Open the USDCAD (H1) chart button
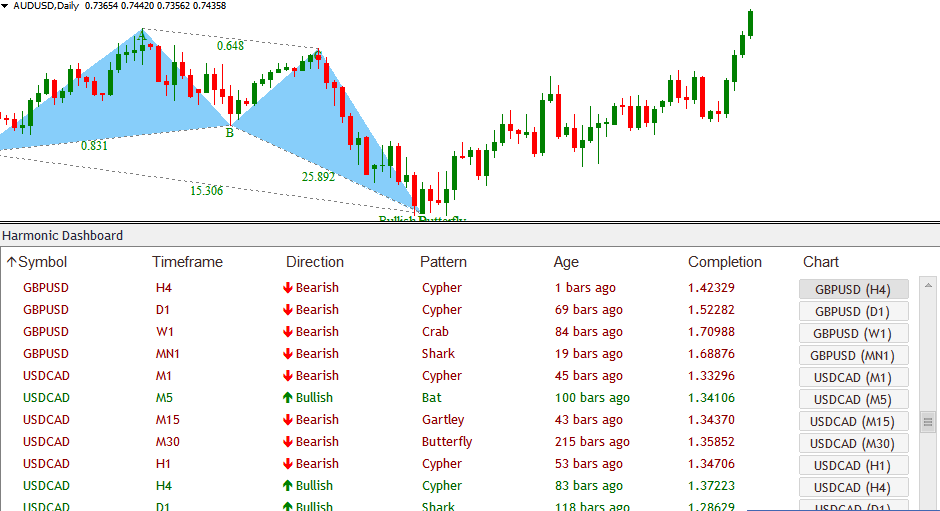The width and height of the screenshot is (940, 511). [x=853, y=465]
